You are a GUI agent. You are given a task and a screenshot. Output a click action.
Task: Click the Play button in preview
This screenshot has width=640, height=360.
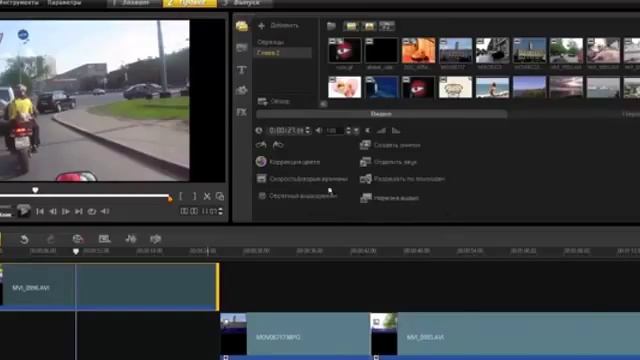click(x=24, y=211)
